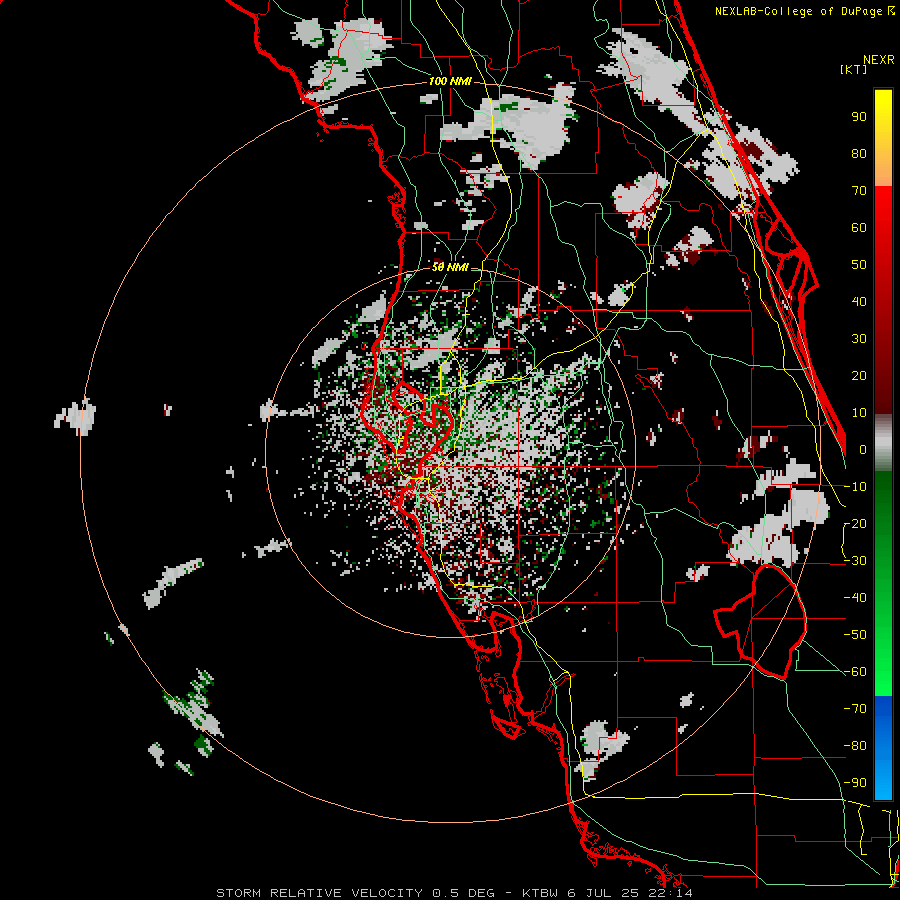Click the Storm Relative Velocity caption at bottom
The width and height of the screenshot is (900, 900).
(x=454, y=893)
